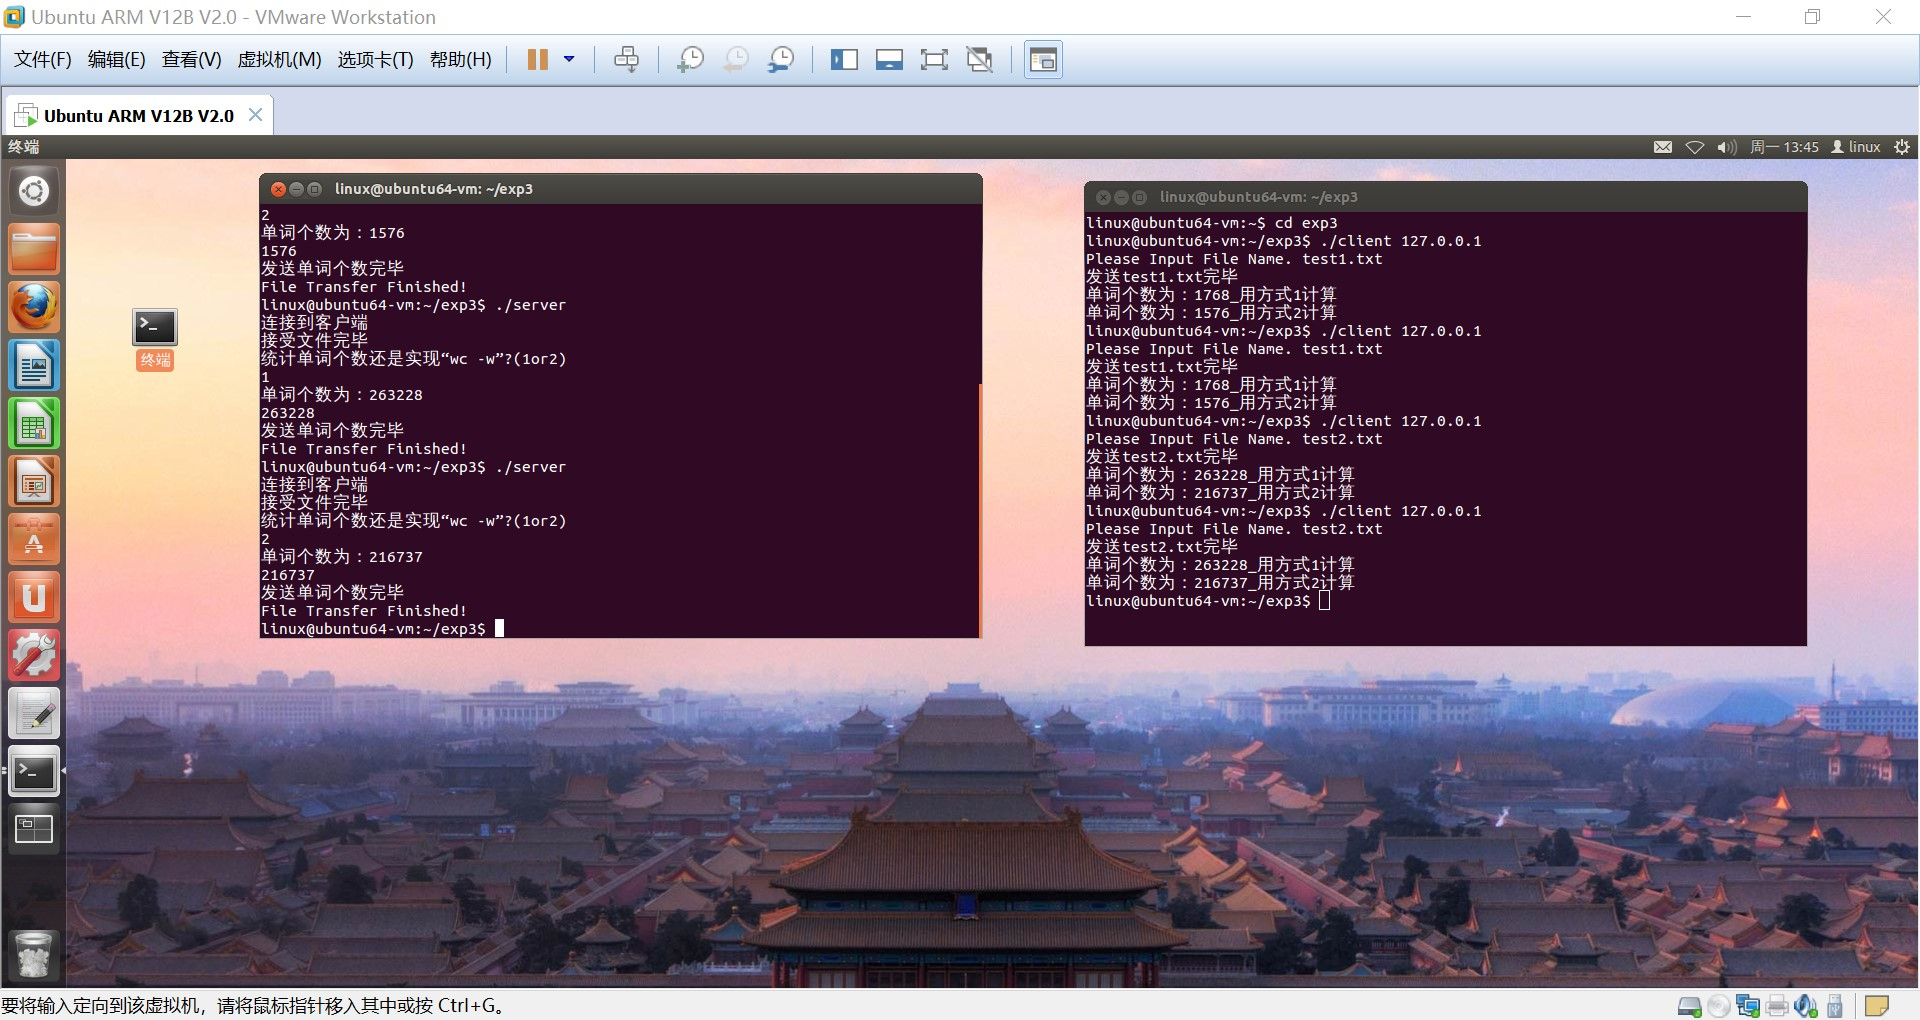Toggle the thumbnail bar view
The image size is (1920, 1020).
pyautogui.click(x=889, y=60)
